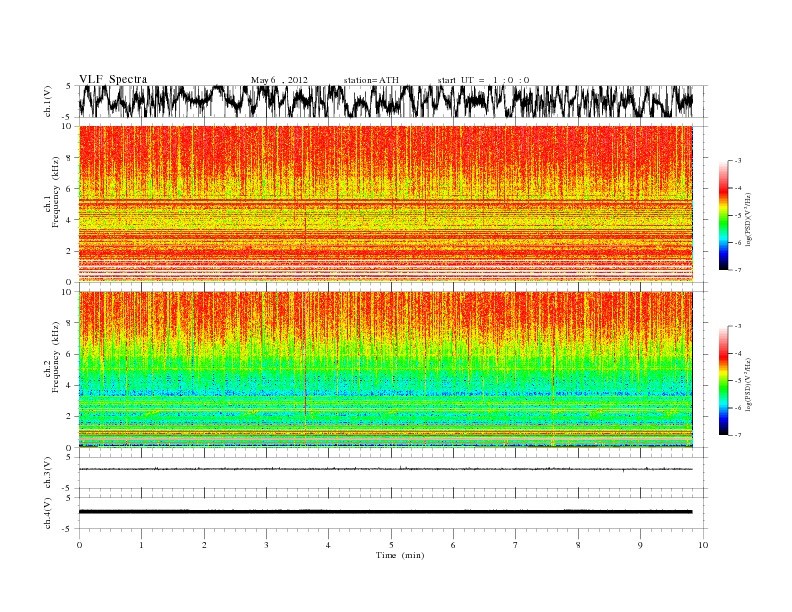Click time-axis tick label "0"
792x612 pixels.
coord(79,545)
